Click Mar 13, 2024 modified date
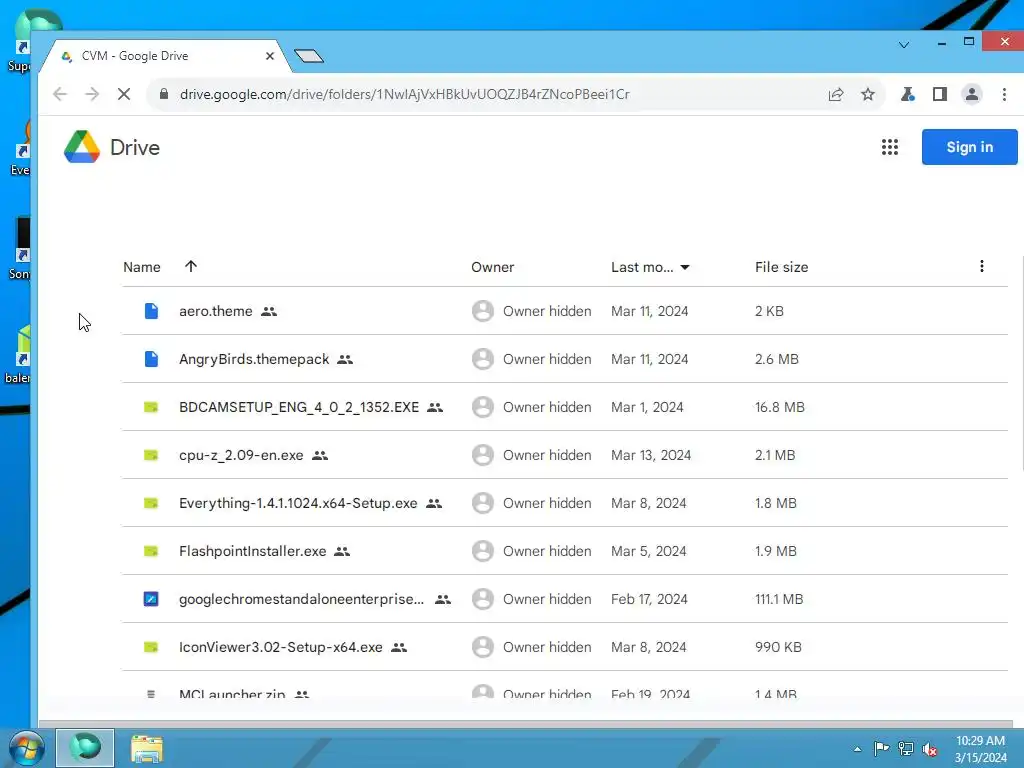Viewport: 1024px width, 768px height. (650, 455)
